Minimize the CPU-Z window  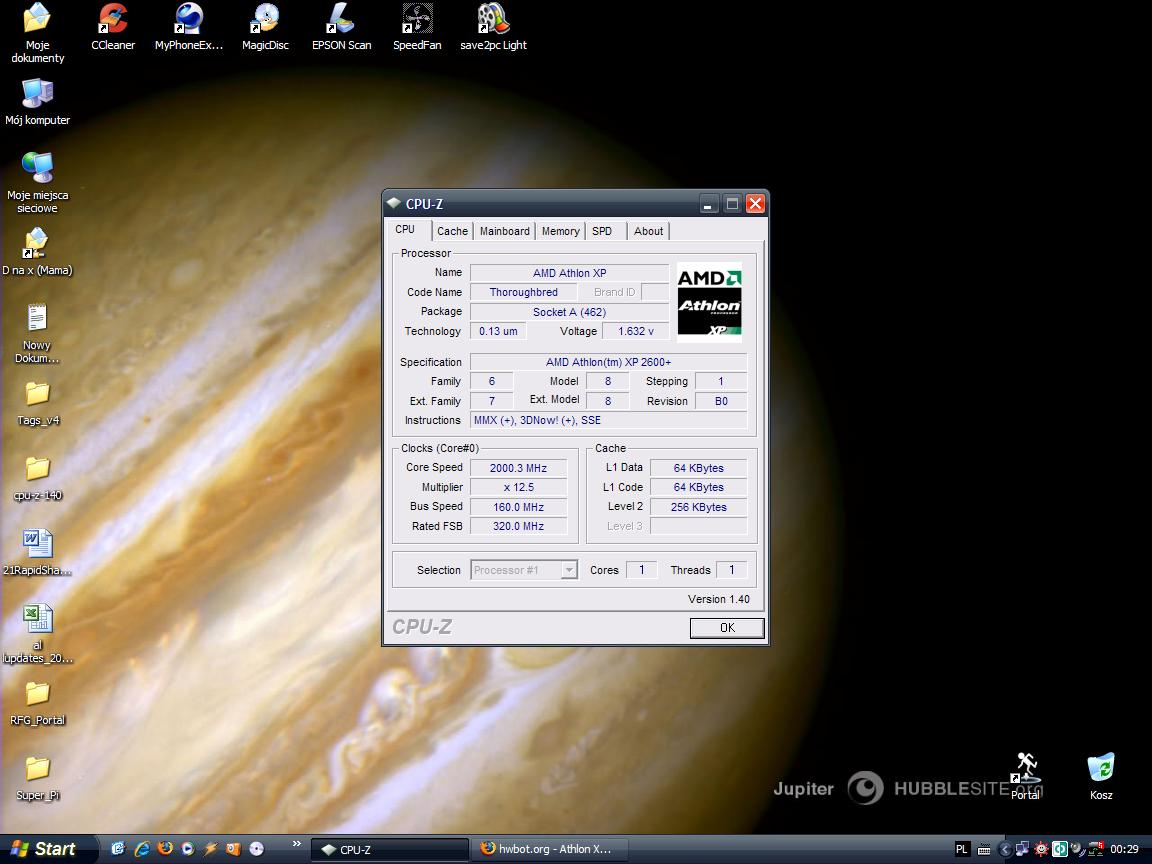click(708, 204)
